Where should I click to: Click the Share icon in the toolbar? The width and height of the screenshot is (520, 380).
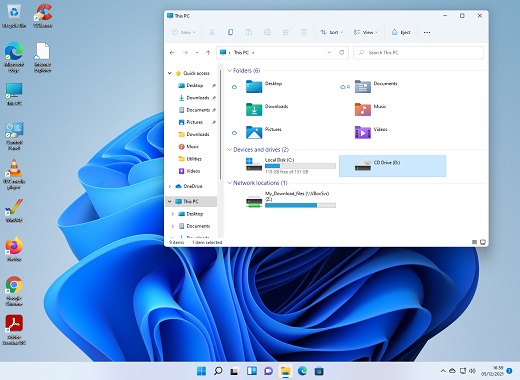(285, 32)
